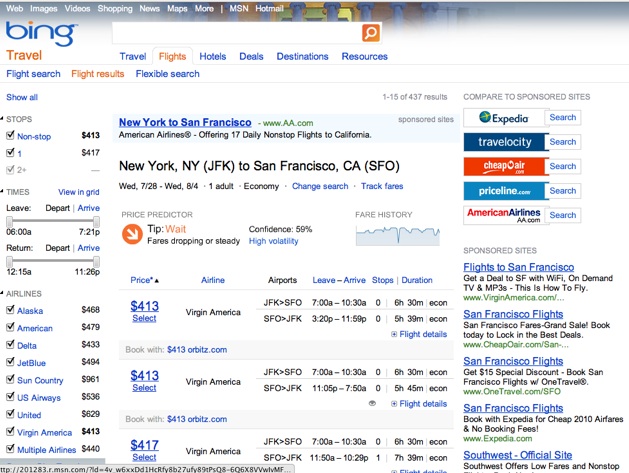Click the Travelocity logo
This screenshot has width=629, height=473.
click(x=504, y=142)
